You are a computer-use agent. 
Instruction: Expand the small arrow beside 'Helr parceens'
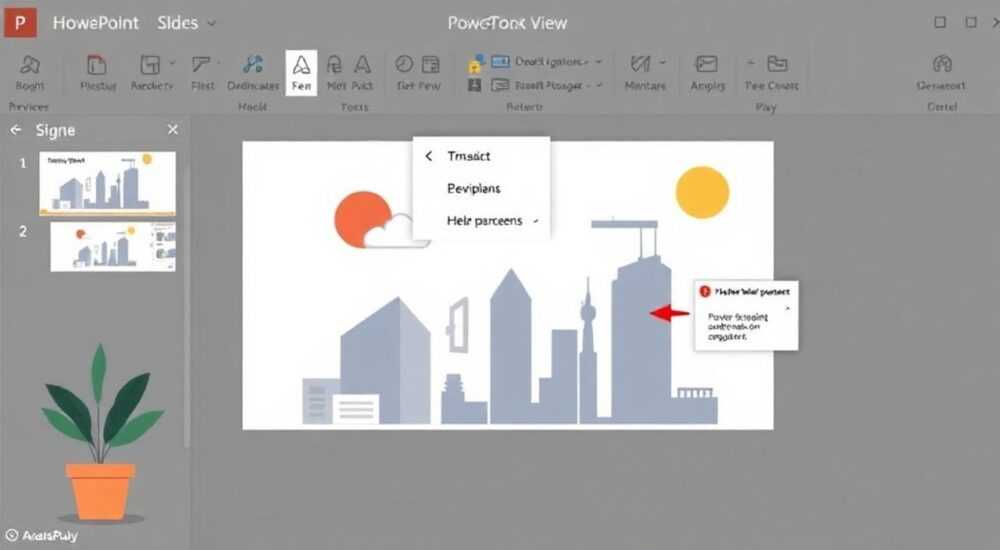tap(536, 221)
